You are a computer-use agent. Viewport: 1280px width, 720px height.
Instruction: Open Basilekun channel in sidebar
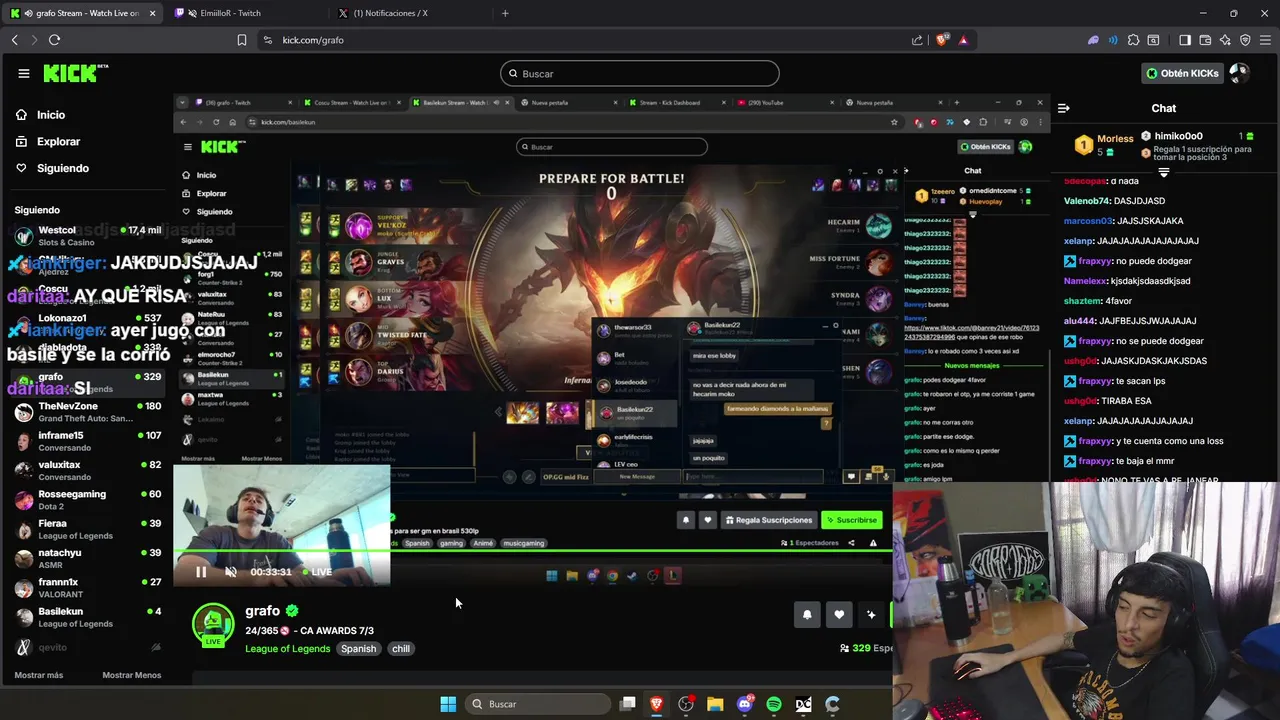click(x=86, y=617)
